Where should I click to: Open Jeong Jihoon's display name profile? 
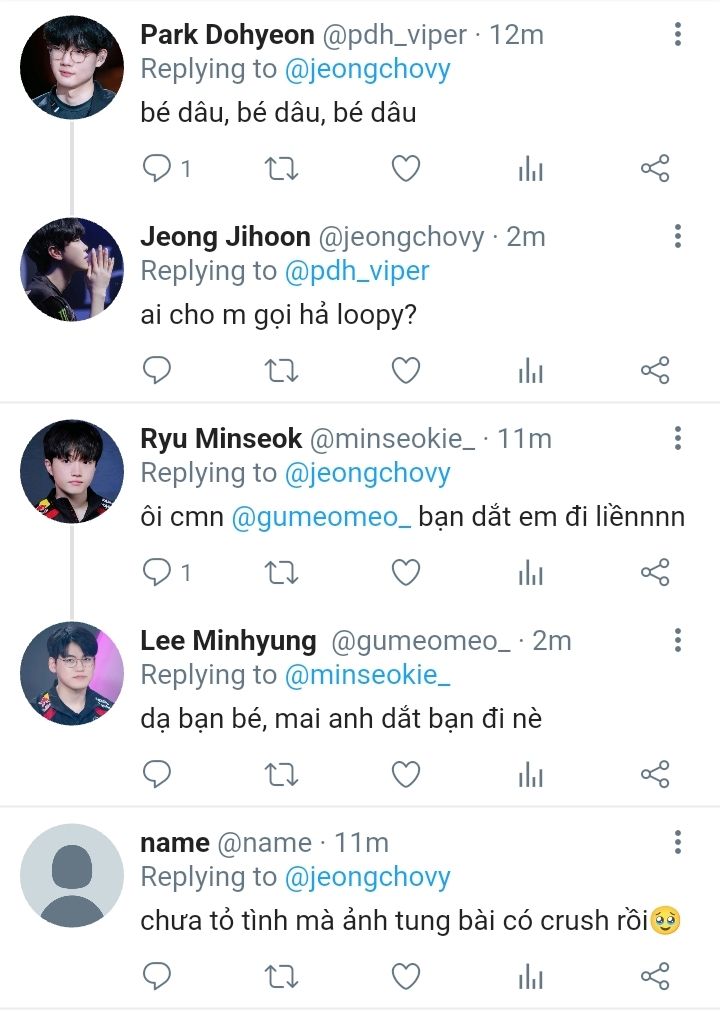click(x=225, y=237)
